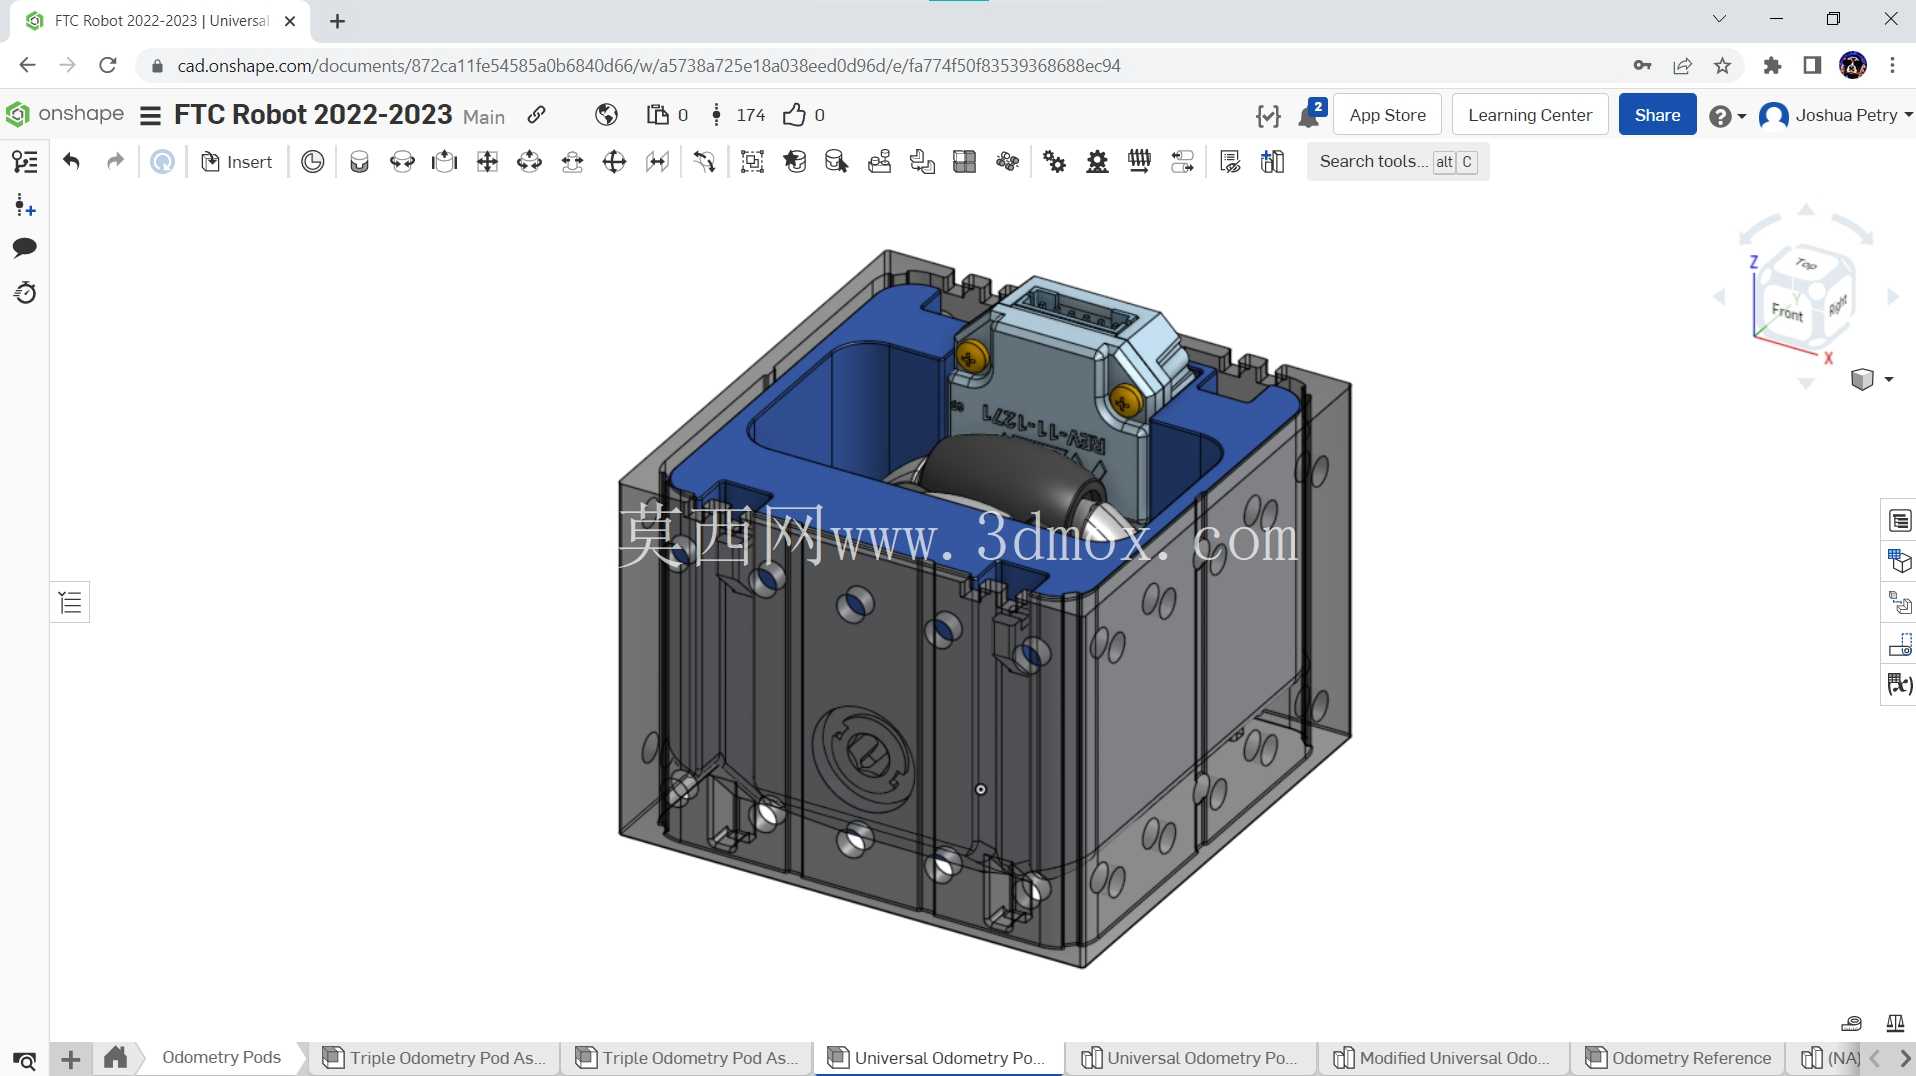Rotate view using right arrow of view cube
The image size is (1916, 1076).
[1893, 297]
